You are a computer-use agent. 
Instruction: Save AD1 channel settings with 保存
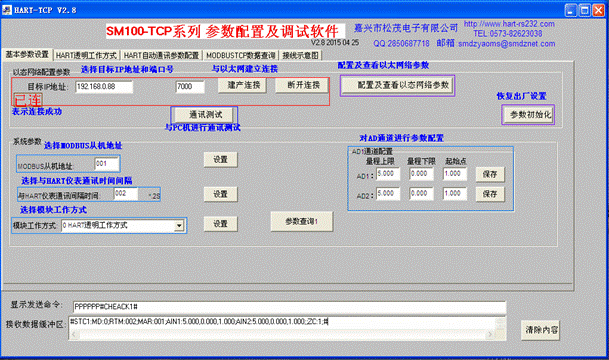coord(490,174)
